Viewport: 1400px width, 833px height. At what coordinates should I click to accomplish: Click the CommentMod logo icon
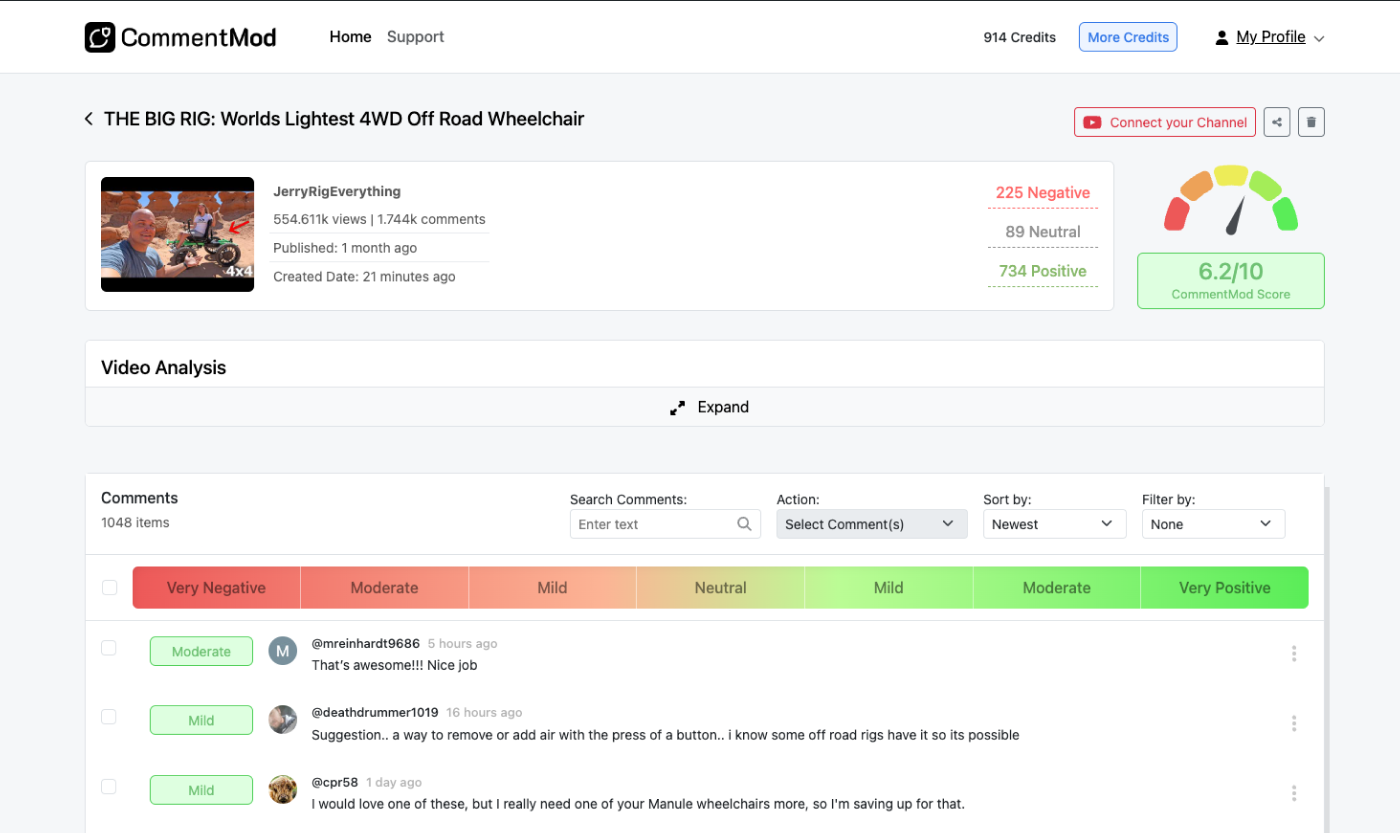(x=100, y=37)
